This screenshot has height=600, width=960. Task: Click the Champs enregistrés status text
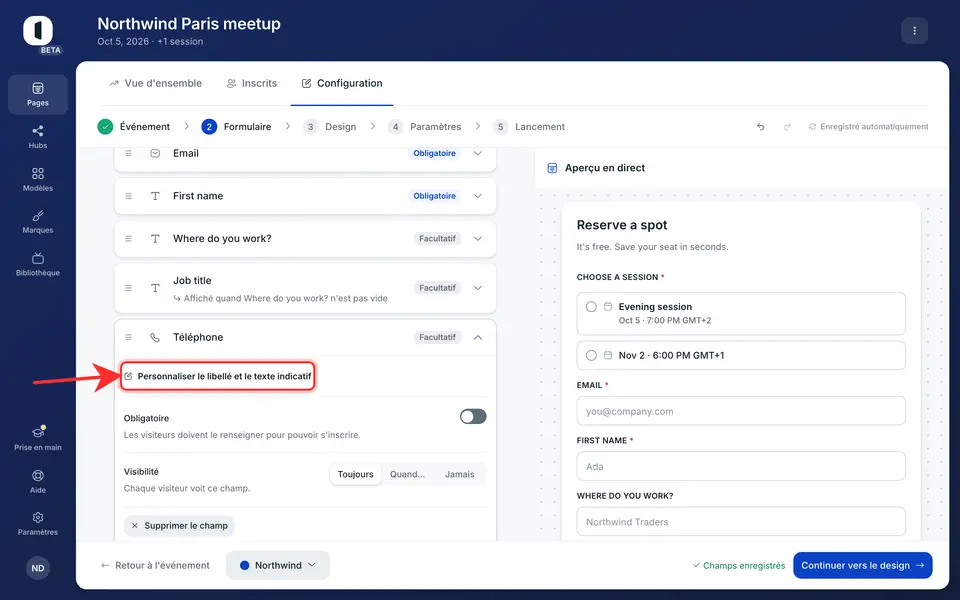739,565
